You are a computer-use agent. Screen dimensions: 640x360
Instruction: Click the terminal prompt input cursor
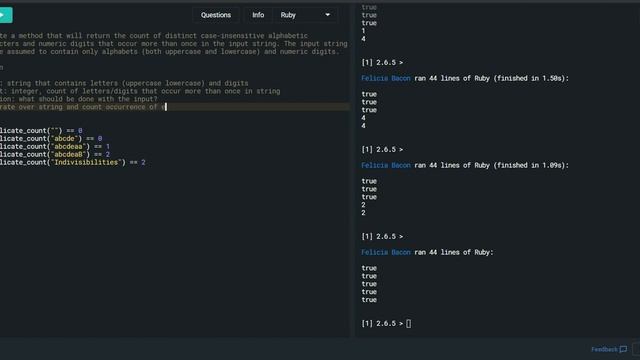pyautogui.click(x=409, y=324)
